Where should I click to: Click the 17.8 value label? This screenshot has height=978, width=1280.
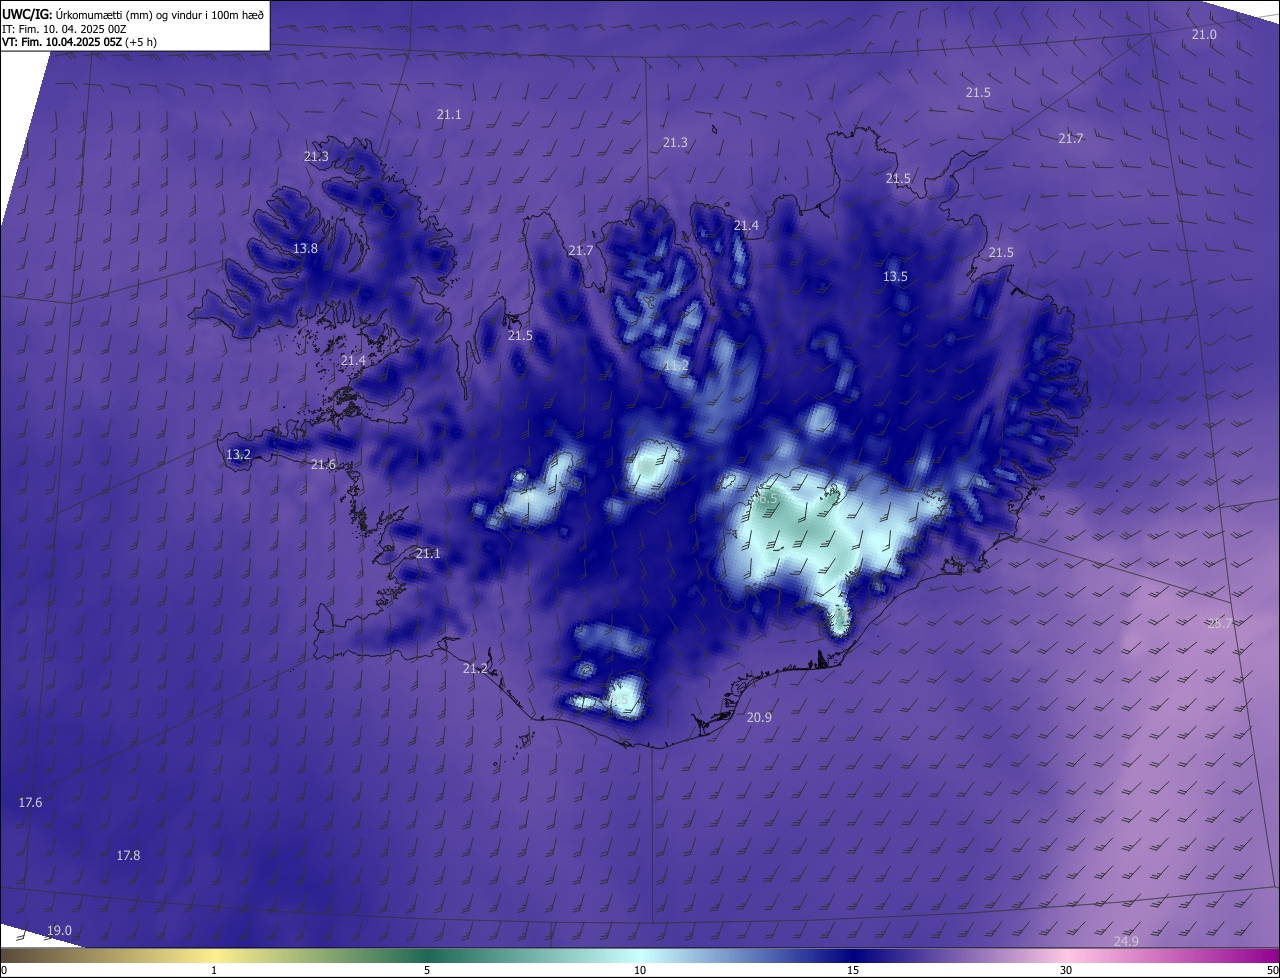tap(128, 856)
